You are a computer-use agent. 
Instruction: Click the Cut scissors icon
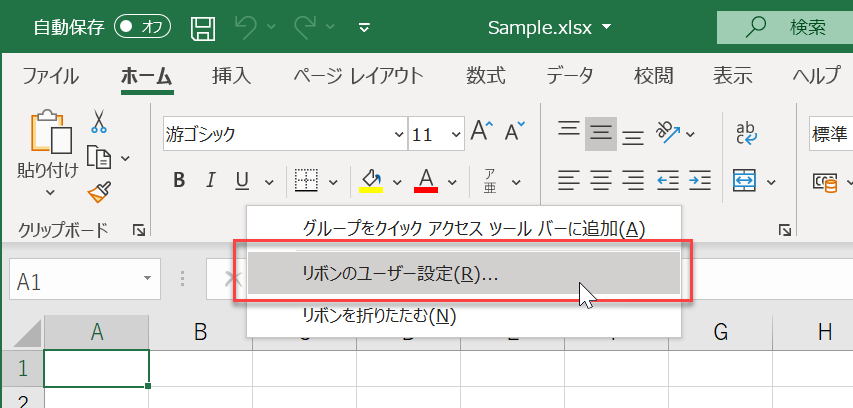(x=99, y=122)
